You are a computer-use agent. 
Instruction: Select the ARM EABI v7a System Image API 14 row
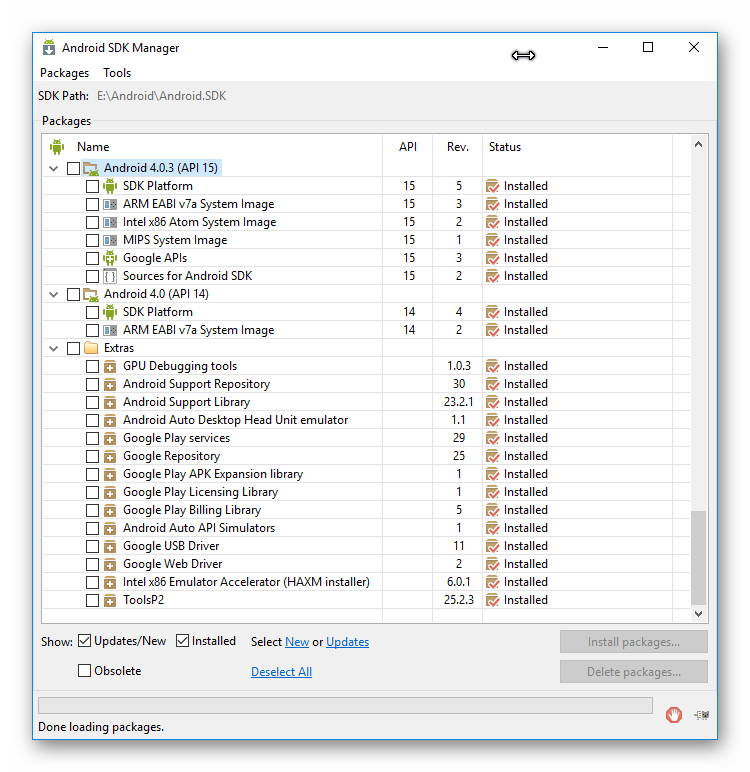[x=366, y=330]
